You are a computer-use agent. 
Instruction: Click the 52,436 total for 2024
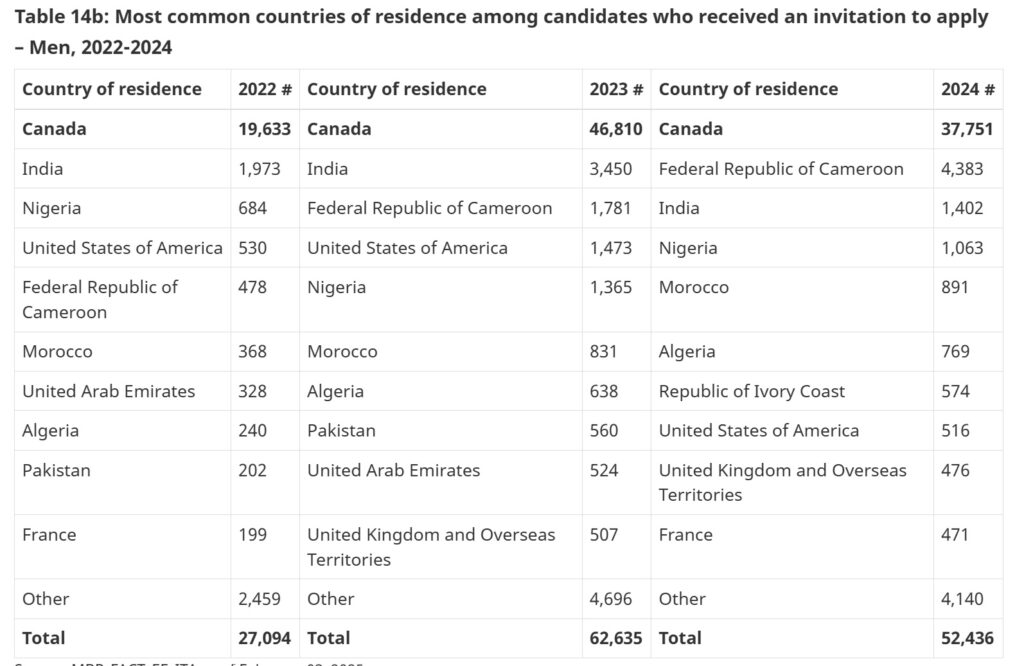click(x=968, y=638)
